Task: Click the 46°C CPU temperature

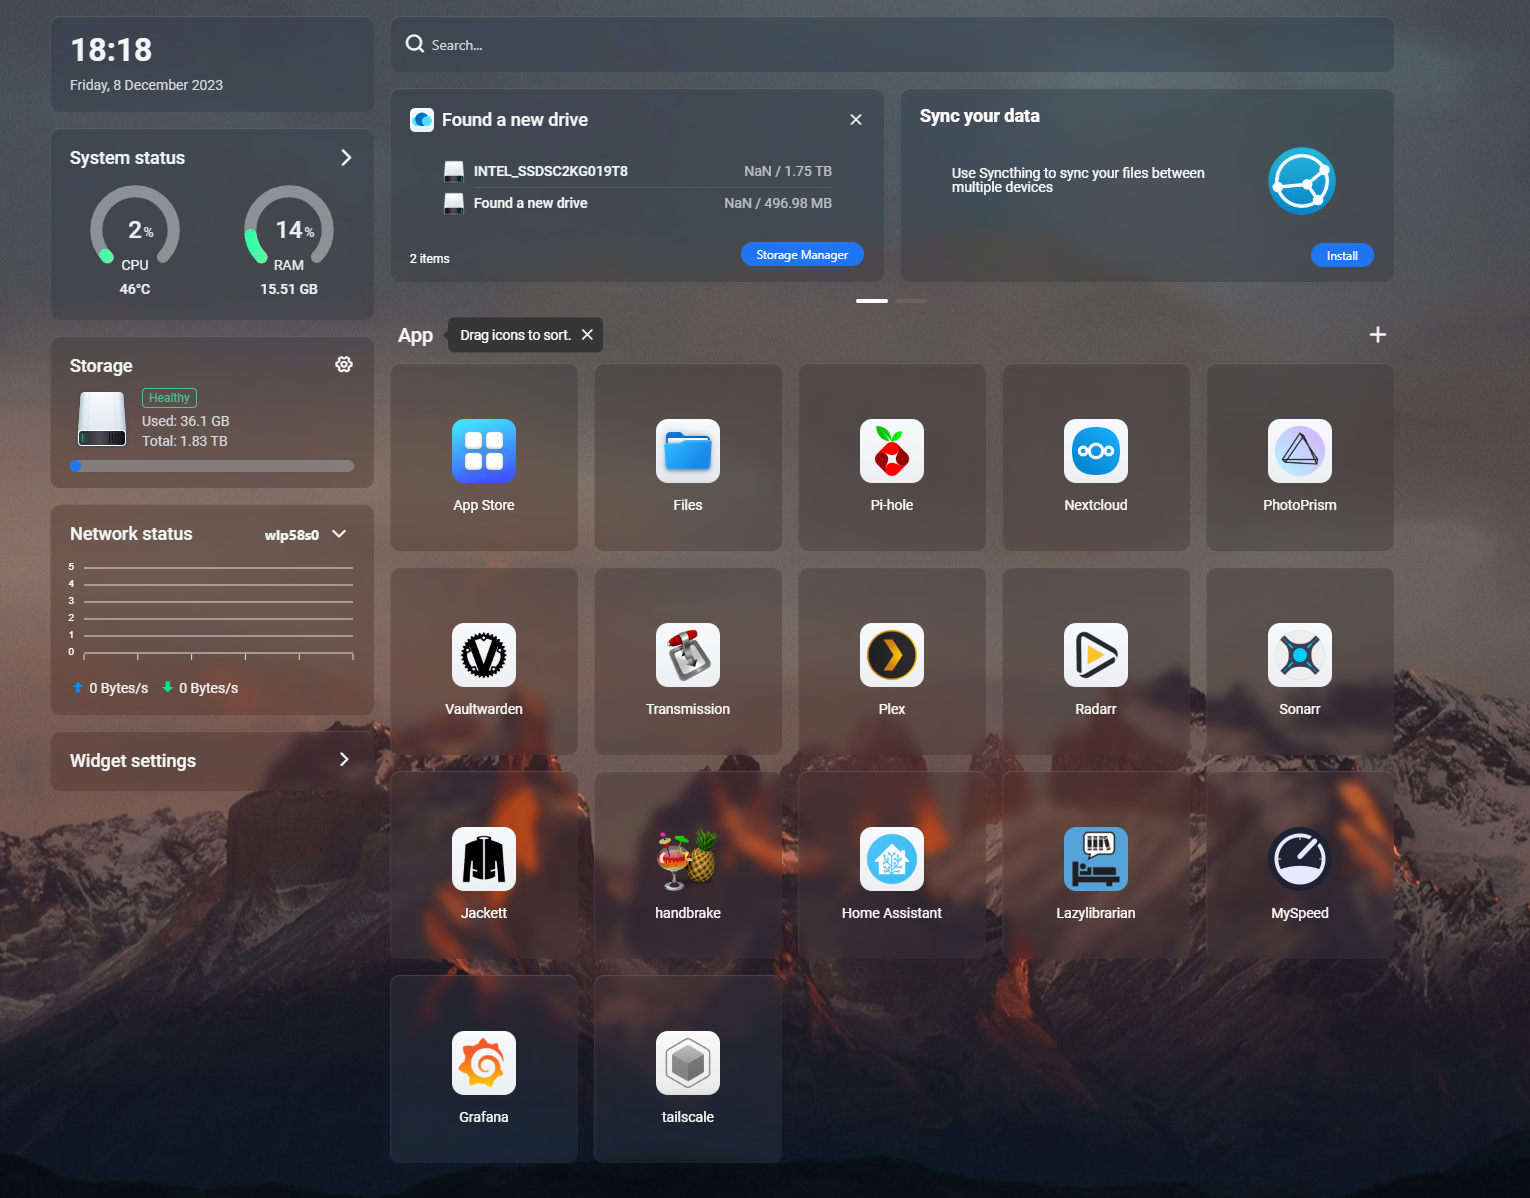Action: [135, 289]
